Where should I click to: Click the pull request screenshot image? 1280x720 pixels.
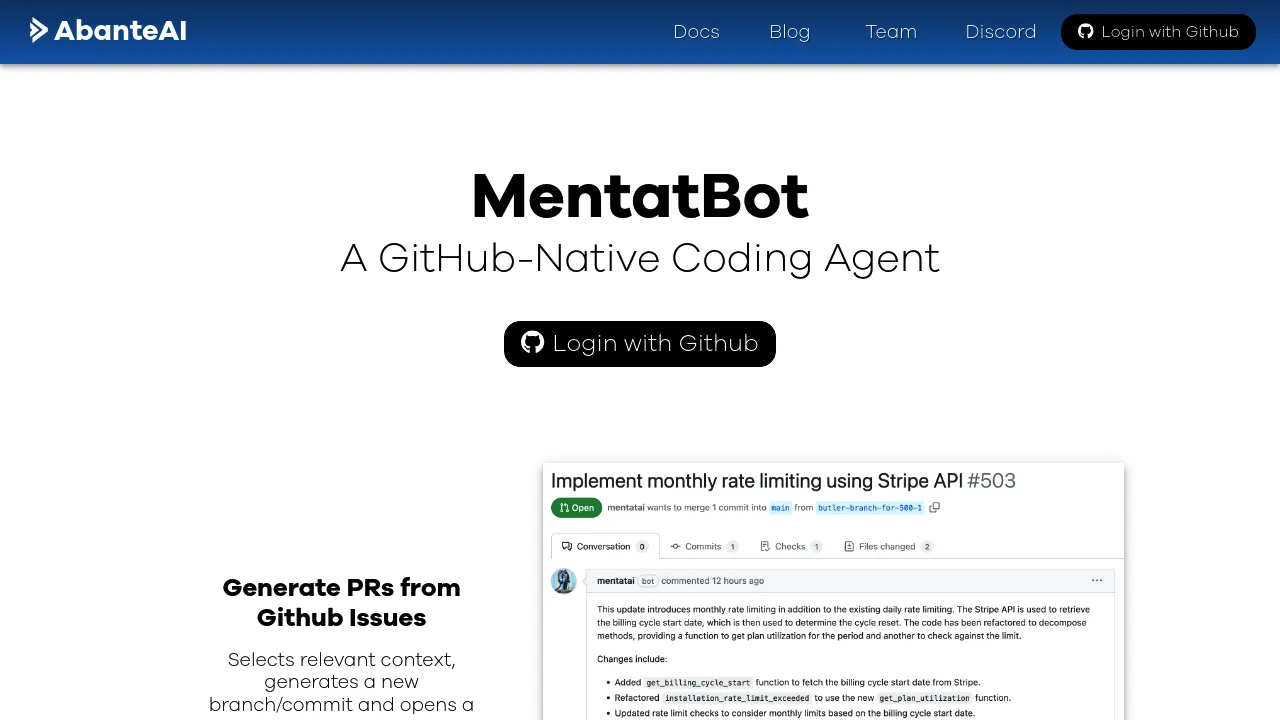point(833,591)
